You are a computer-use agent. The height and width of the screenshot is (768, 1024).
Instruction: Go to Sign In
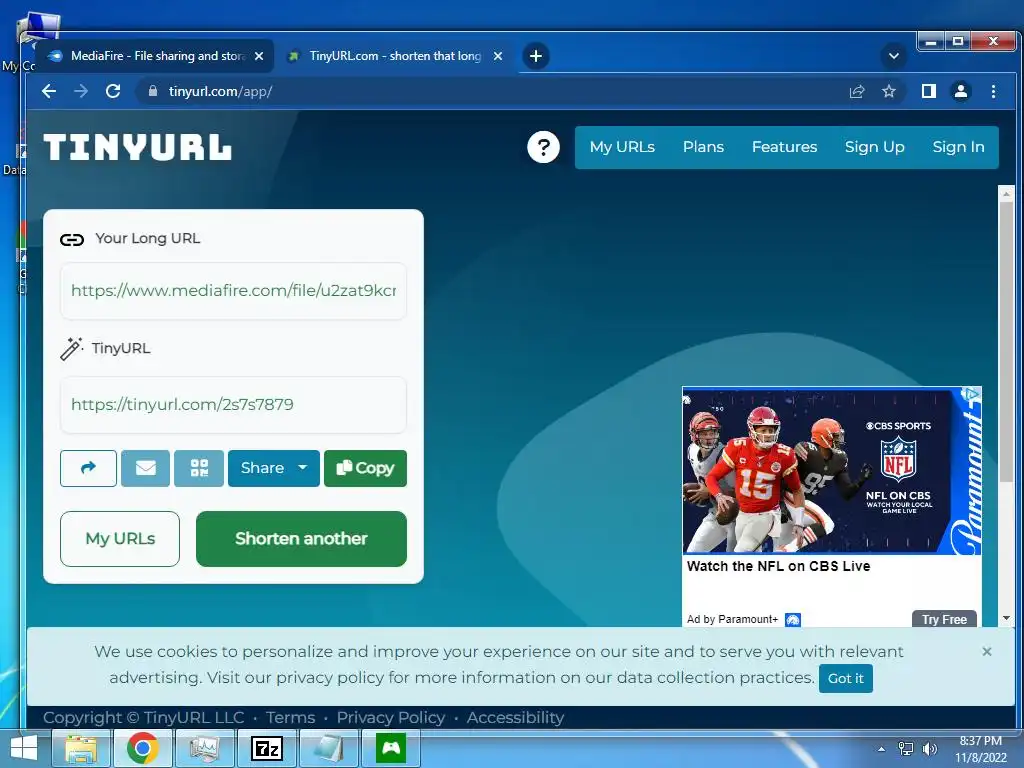coord(958,147)
